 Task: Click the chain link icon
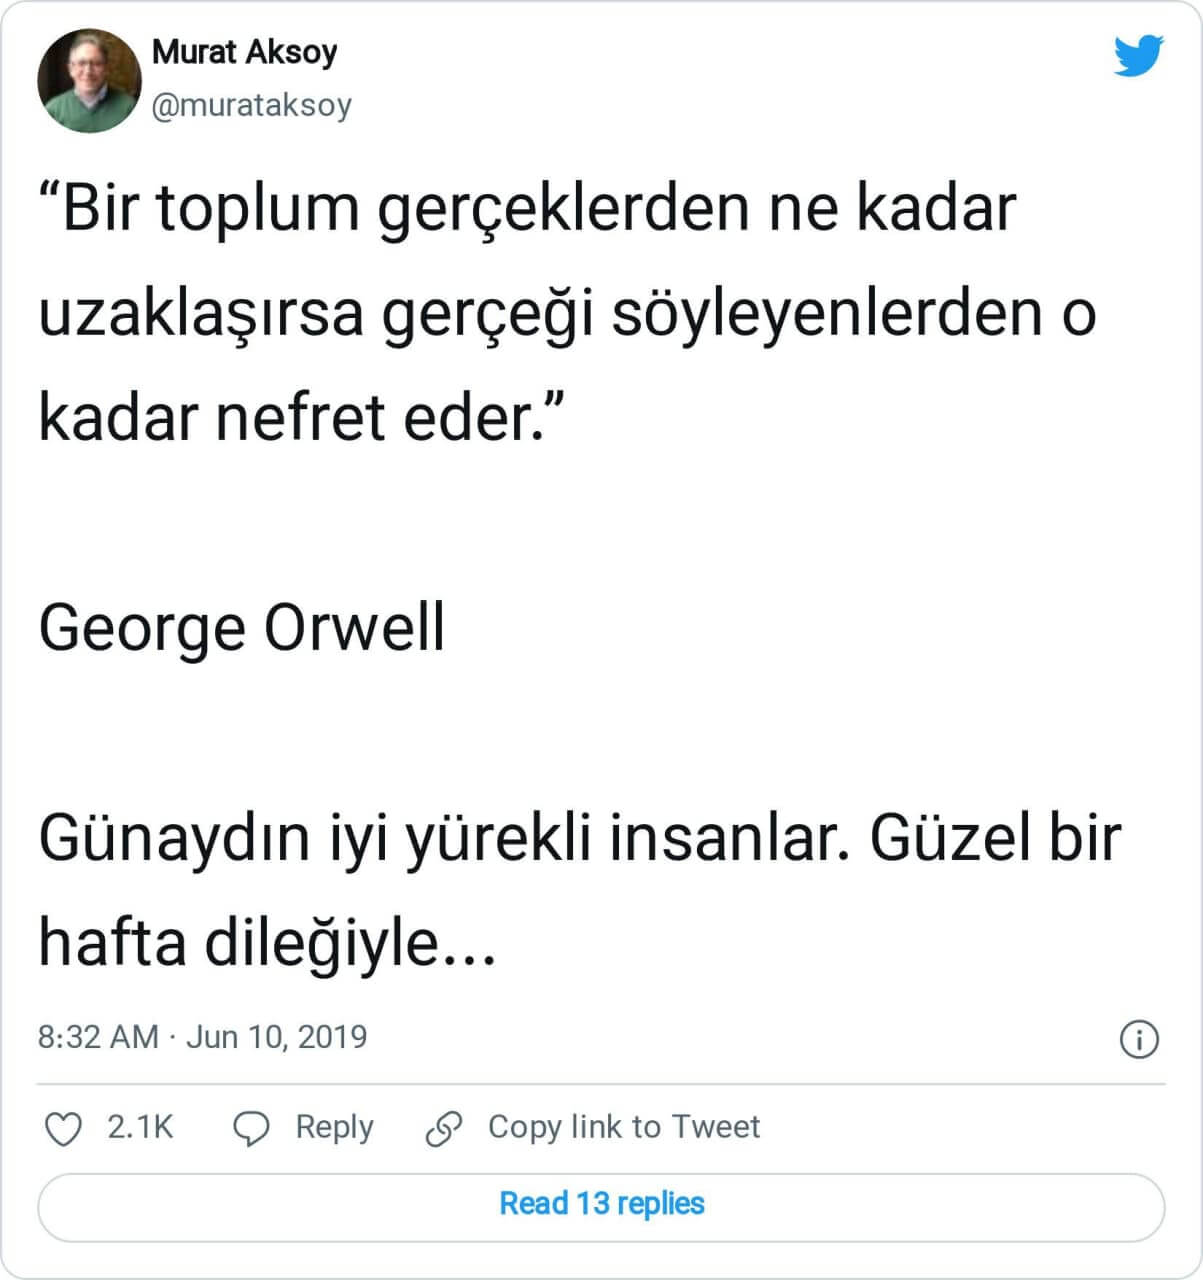443,1129
